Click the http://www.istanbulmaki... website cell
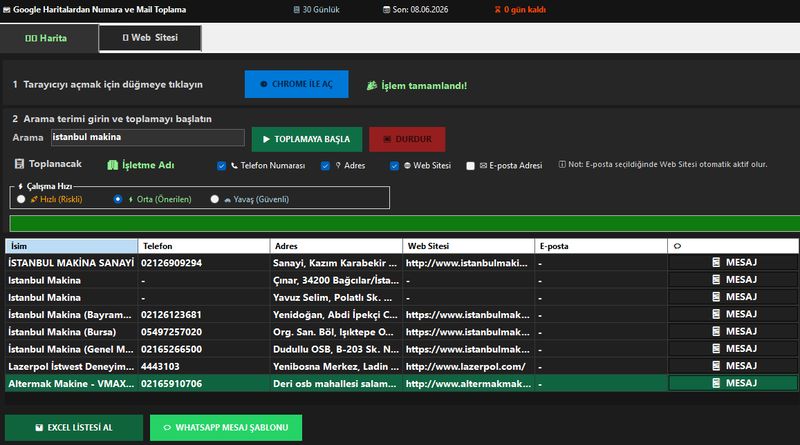Screen dimensions: 800x445 466,263
